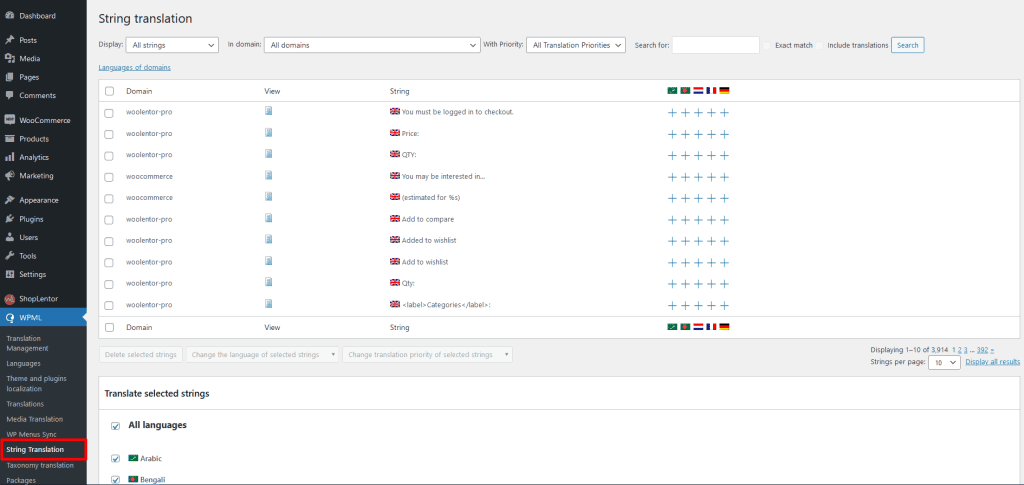1024x485 pixels.
Task: Open the Taxonomy translation submenu item
Action: tap(40, 465)
